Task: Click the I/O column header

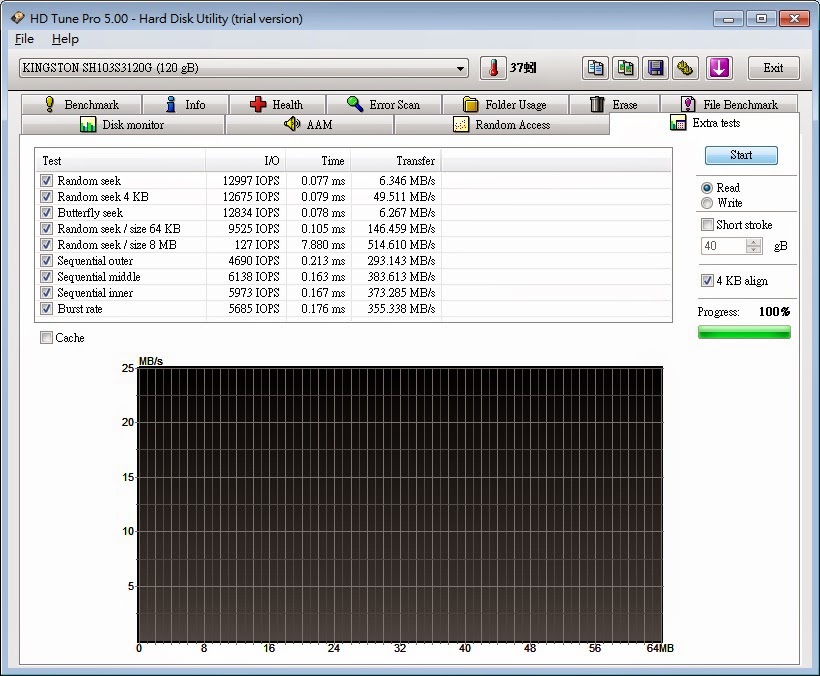Action: click(245, 161)
